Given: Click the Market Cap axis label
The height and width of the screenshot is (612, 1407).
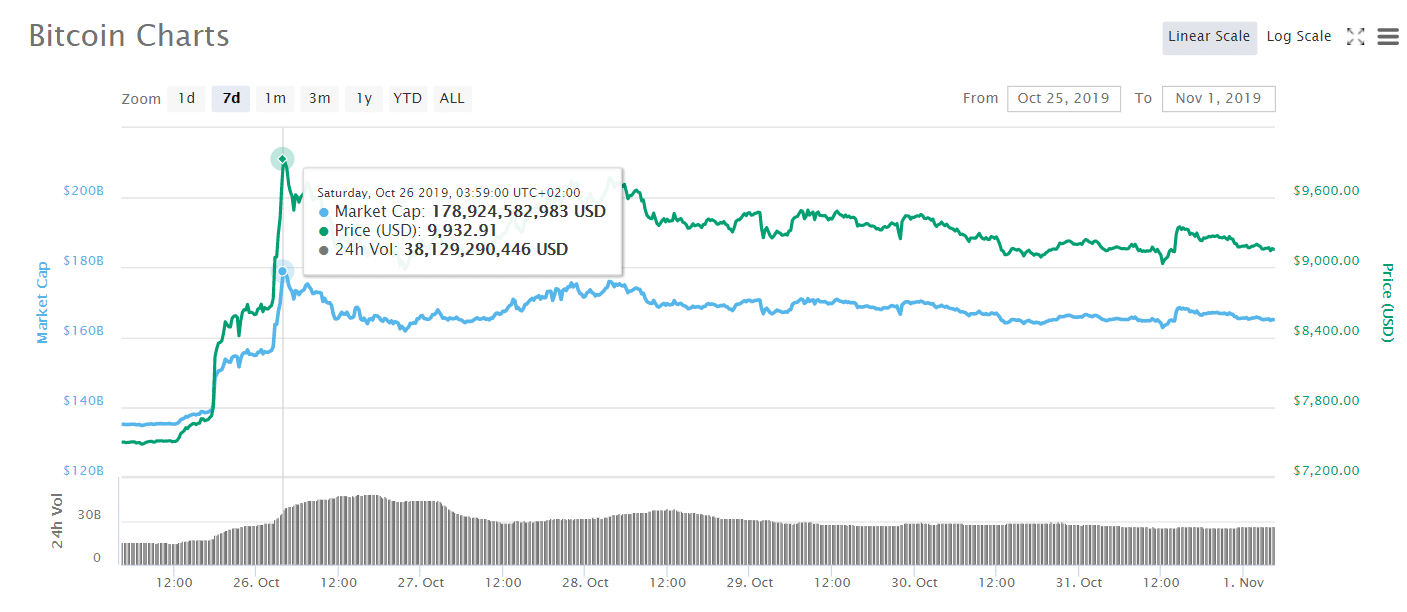Looking at the screenshot, I should click(x=43, y=300).
